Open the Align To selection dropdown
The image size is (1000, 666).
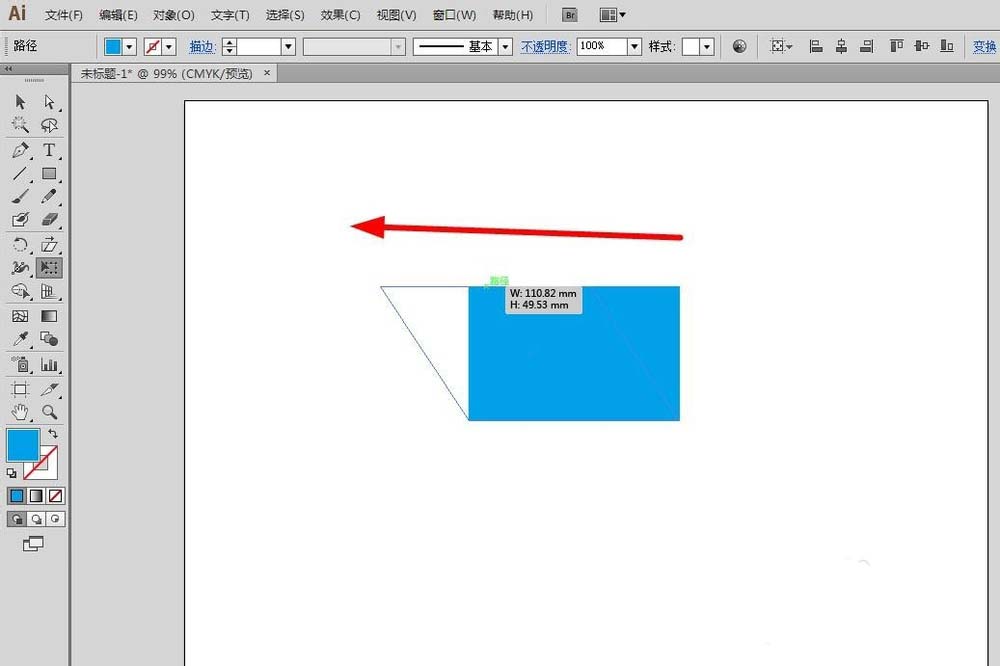781,47
